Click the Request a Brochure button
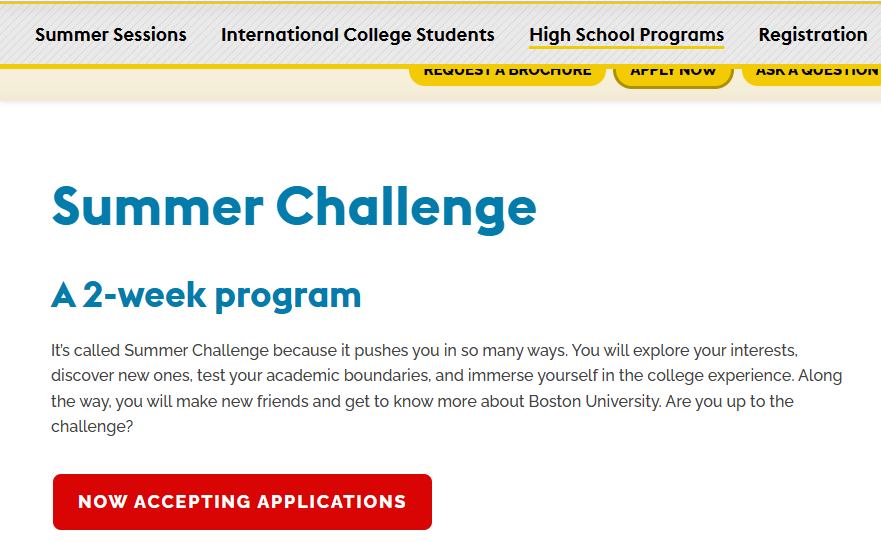Image resolution: width=881 pixels, height=542 pixels. pyautogui.click(x=507, y=72)
